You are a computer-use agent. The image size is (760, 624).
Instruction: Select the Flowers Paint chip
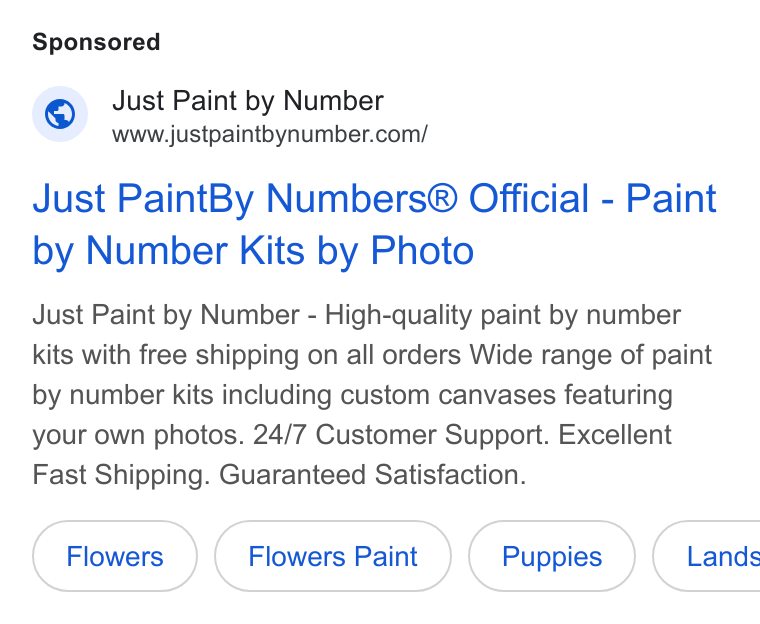[333, 556]
